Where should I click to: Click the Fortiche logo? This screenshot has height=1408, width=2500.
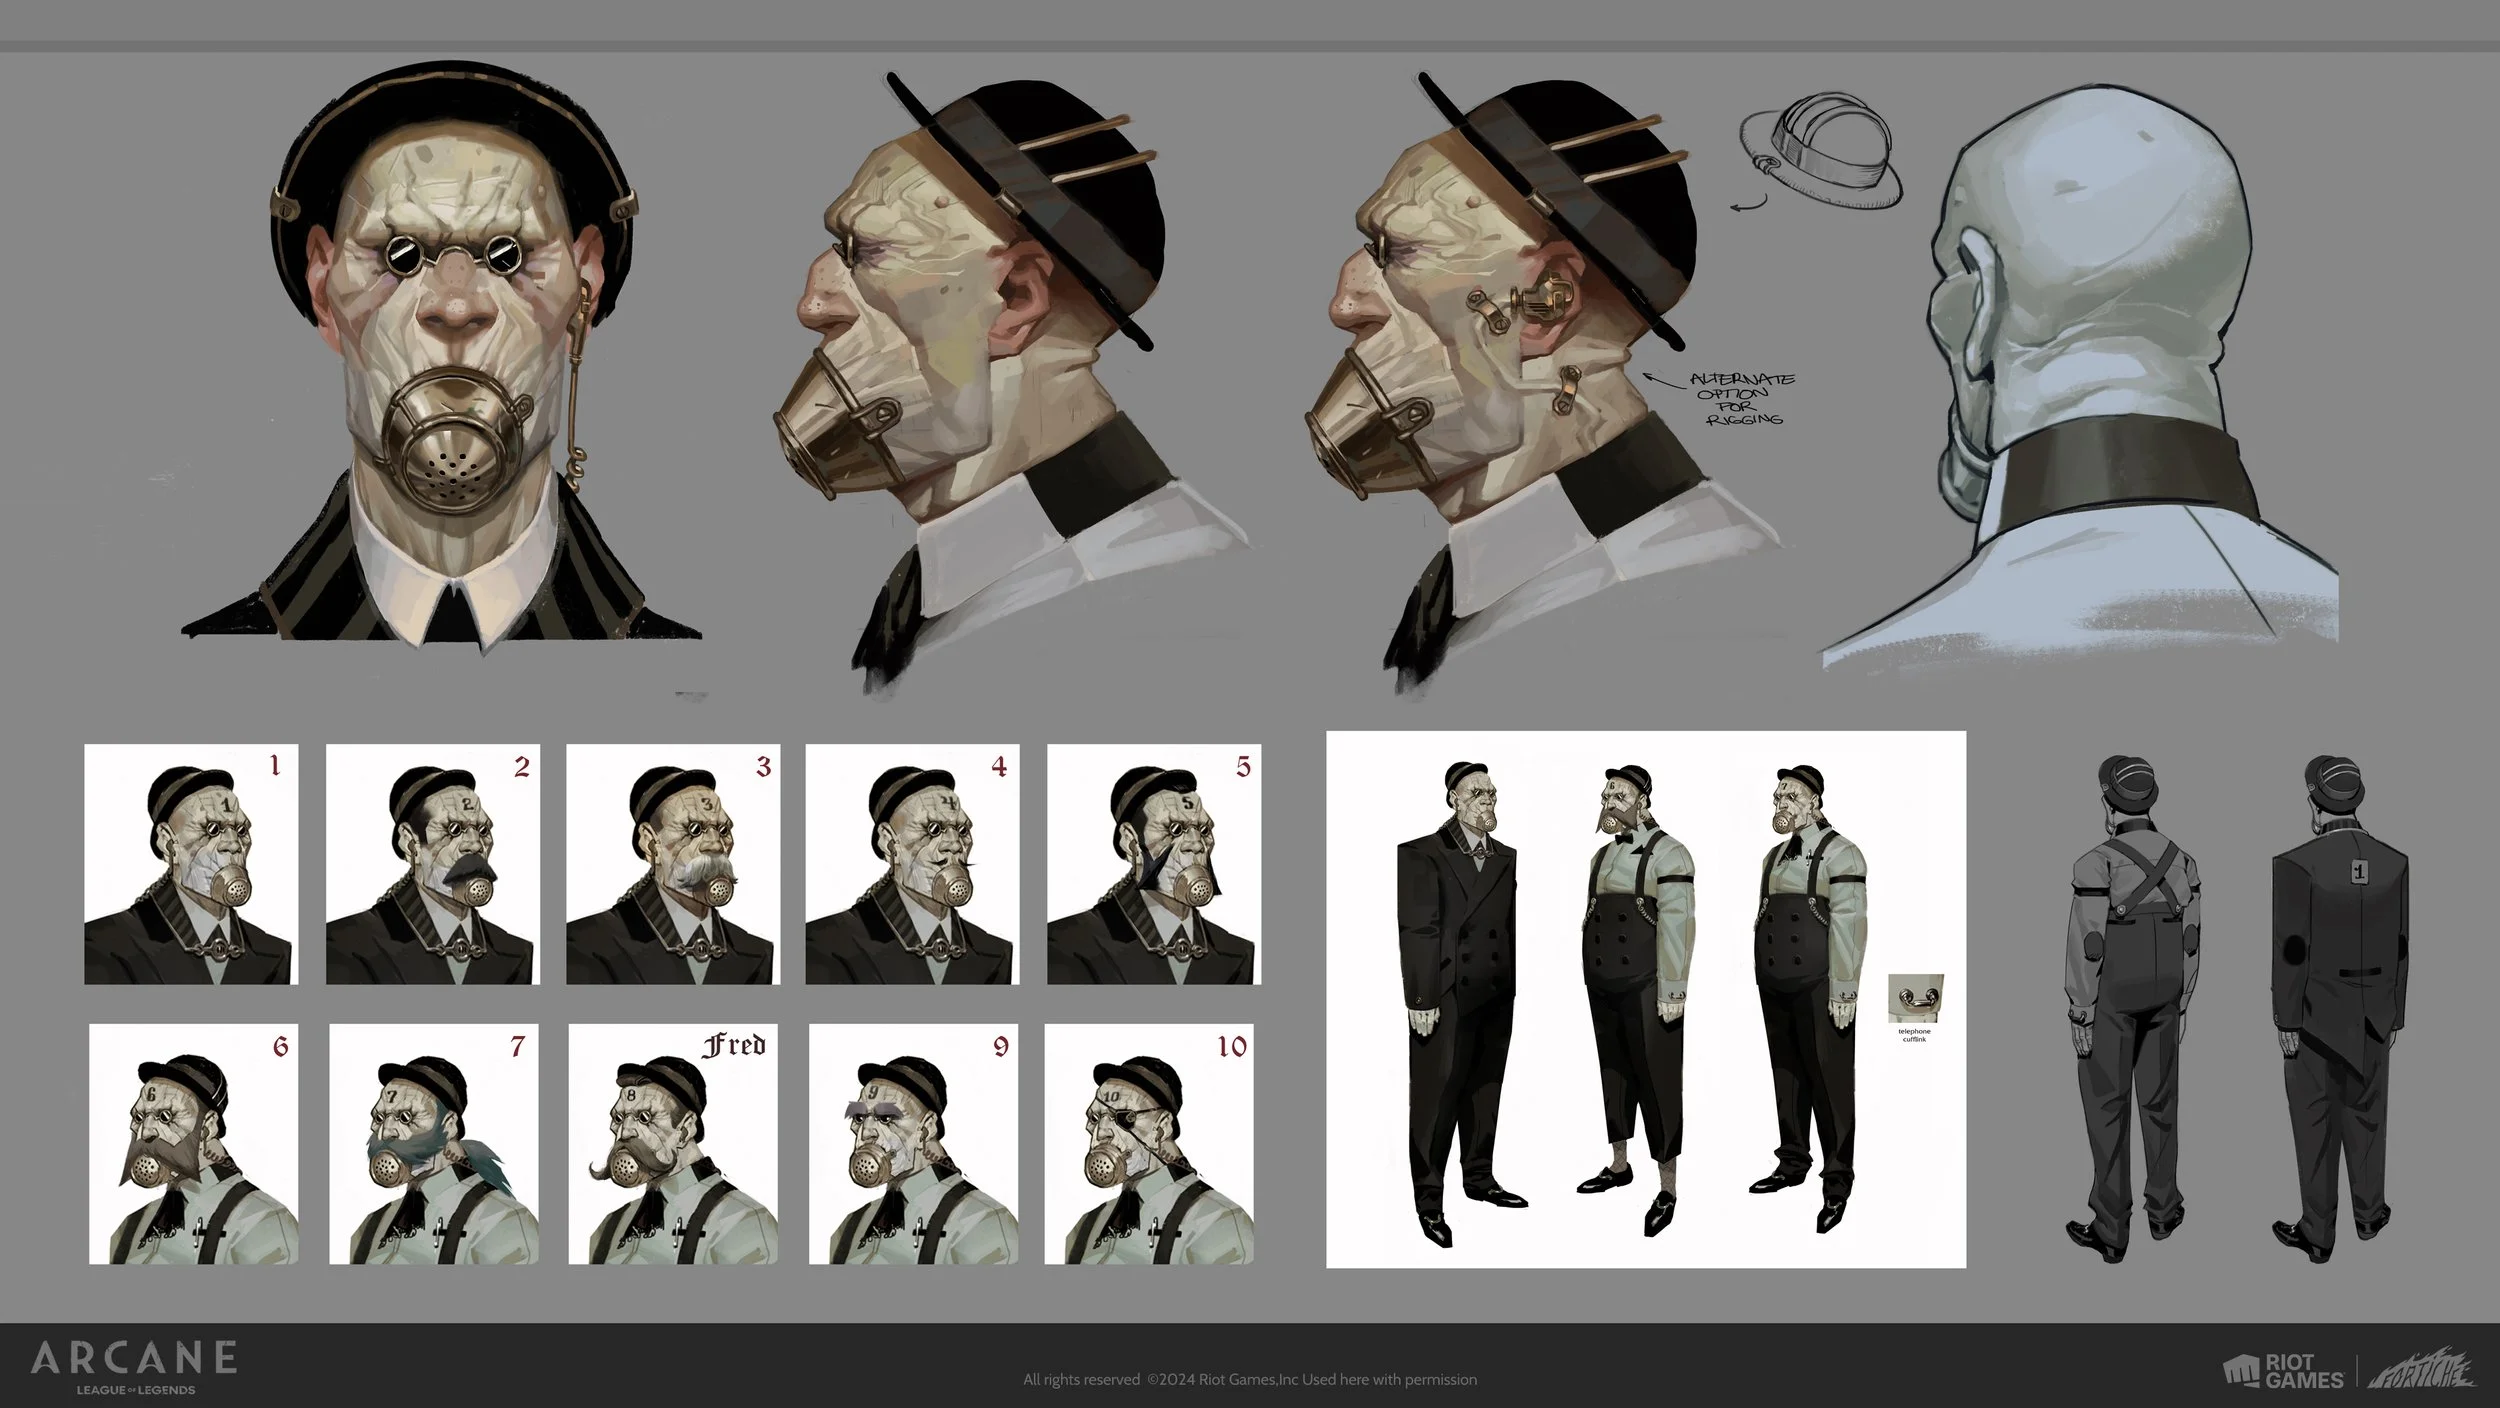[x=2421, y=1370]
